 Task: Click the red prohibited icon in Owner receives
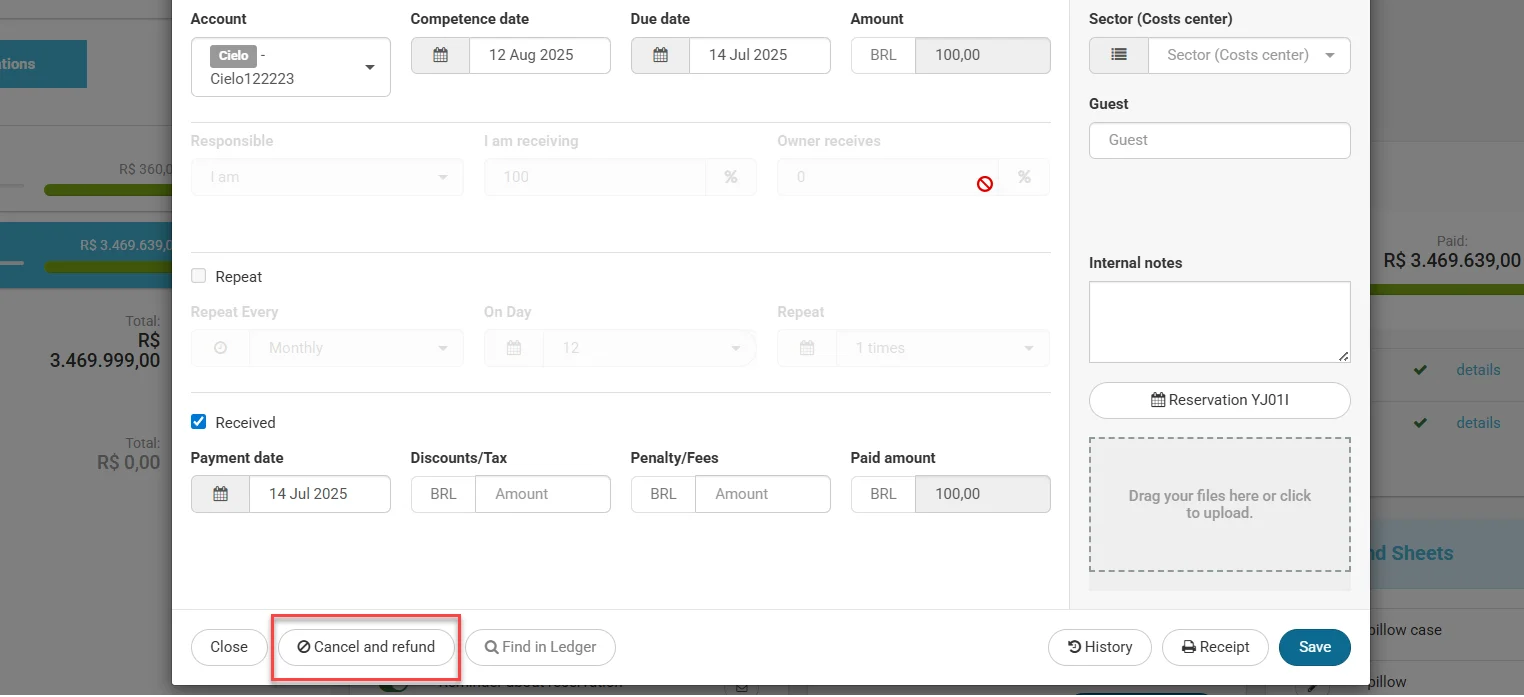click(x=985, y=184)
